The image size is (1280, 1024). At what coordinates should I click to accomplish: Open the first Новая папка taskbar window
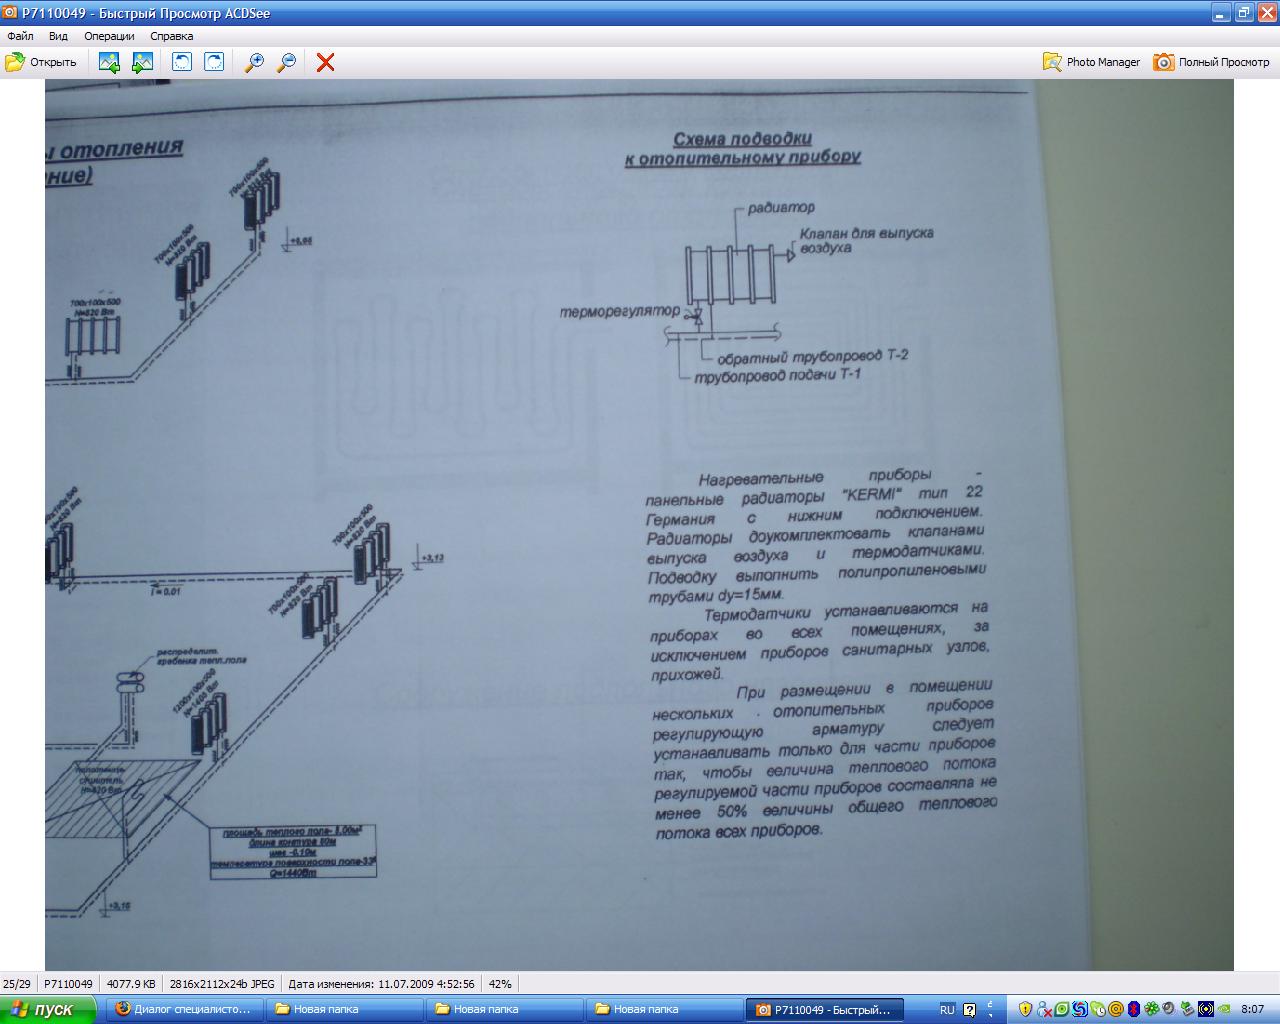point(345,1009)
